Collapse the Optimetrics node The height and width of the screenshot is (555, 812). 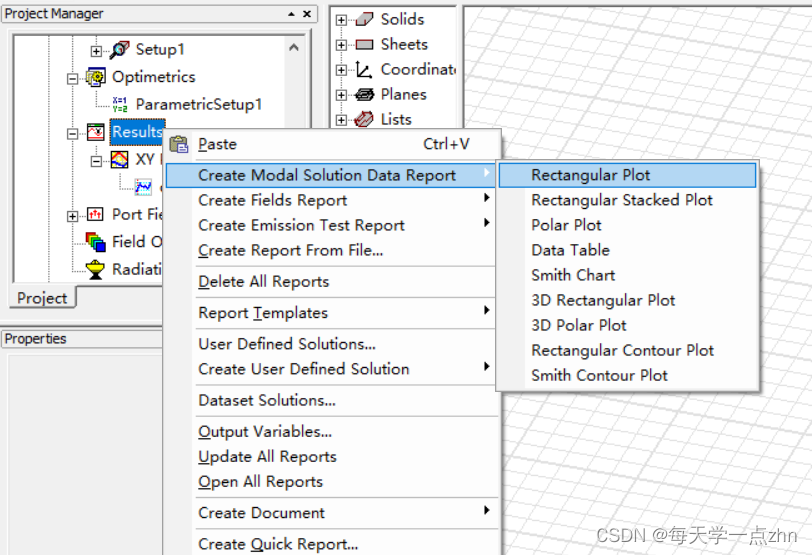pos(72,79)
